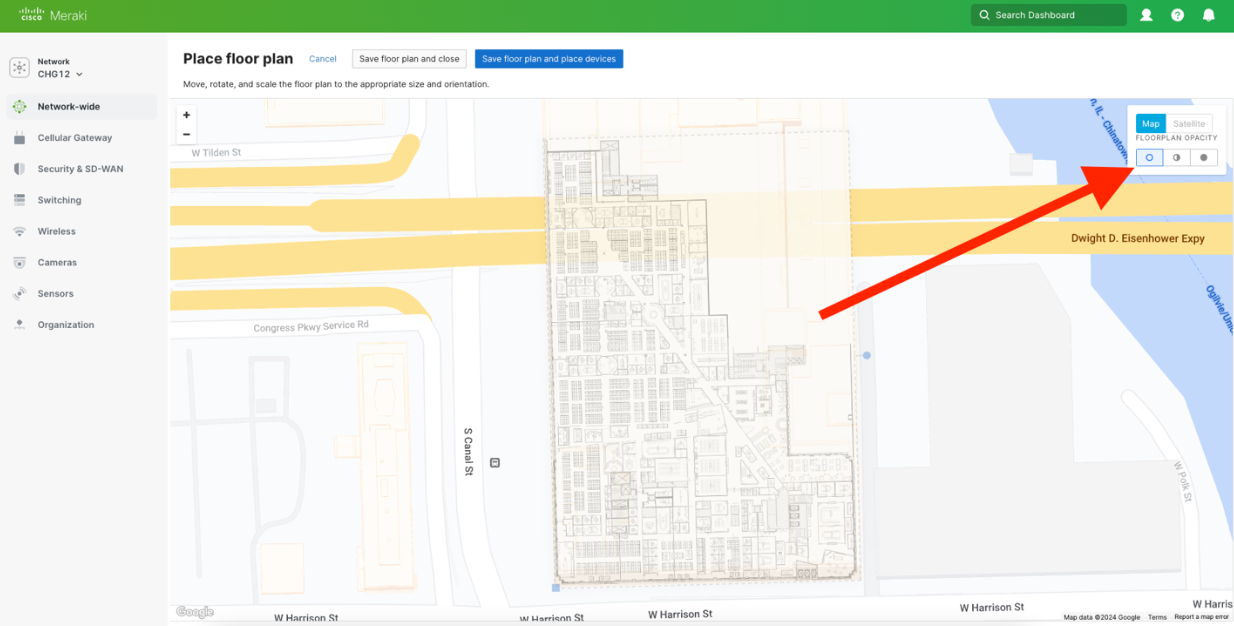The image size is (1234, 626).
Task: Open the user account profile icon
Action: (1147, 15)
